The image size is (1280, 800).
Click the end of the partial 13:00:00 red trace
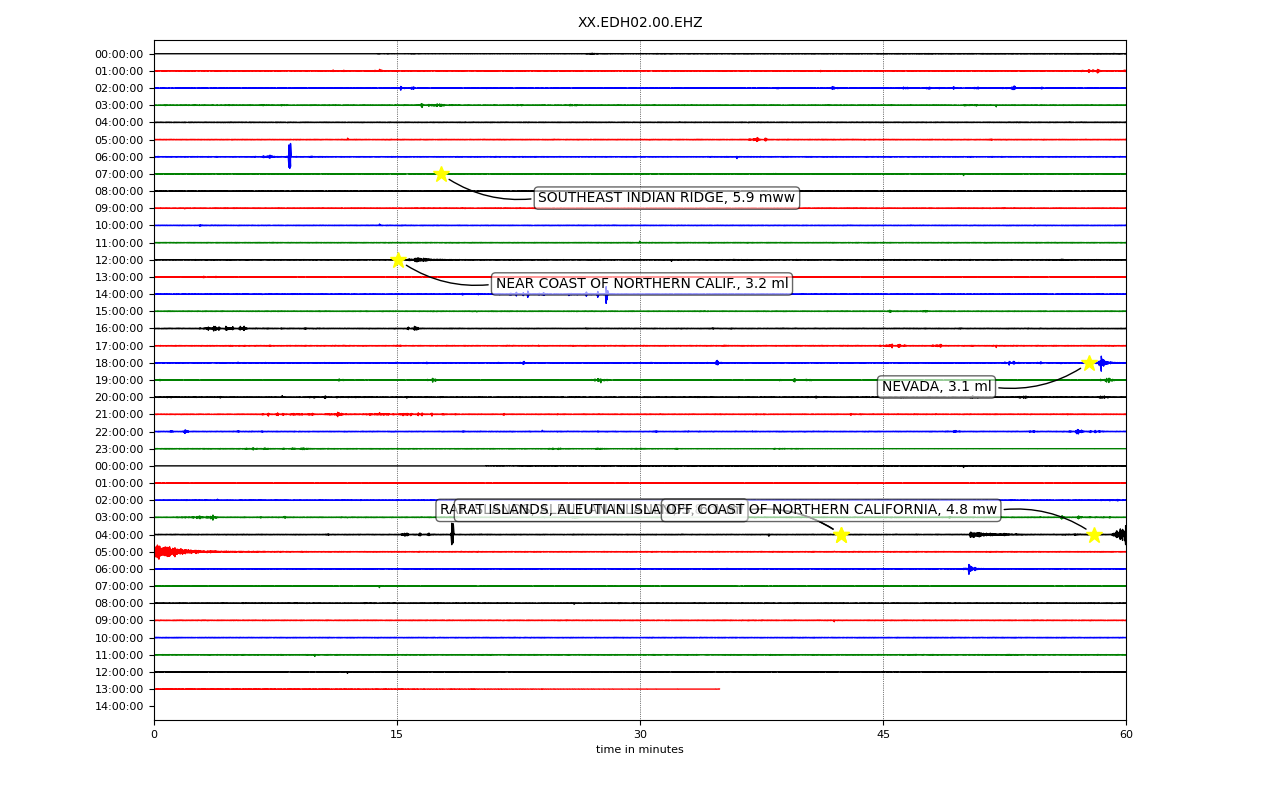[x=718, y=689]
